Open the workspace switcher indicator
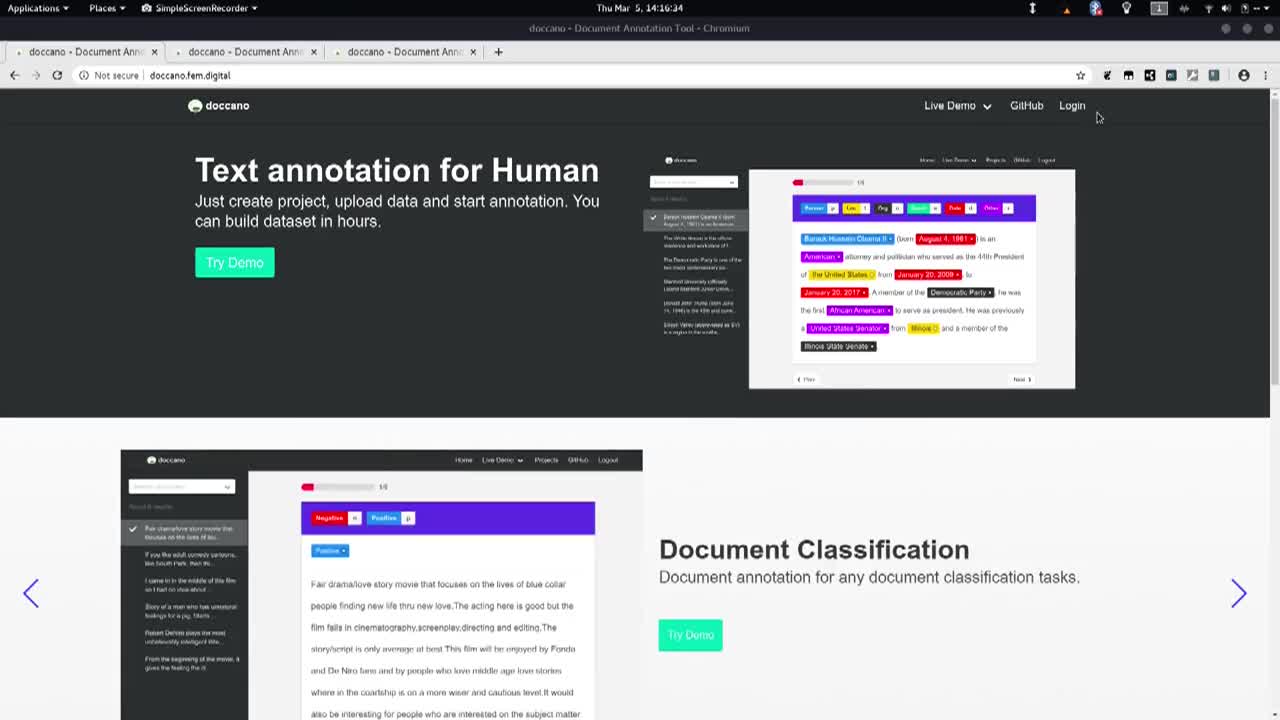1280x720 pixels. (1159, 8)
